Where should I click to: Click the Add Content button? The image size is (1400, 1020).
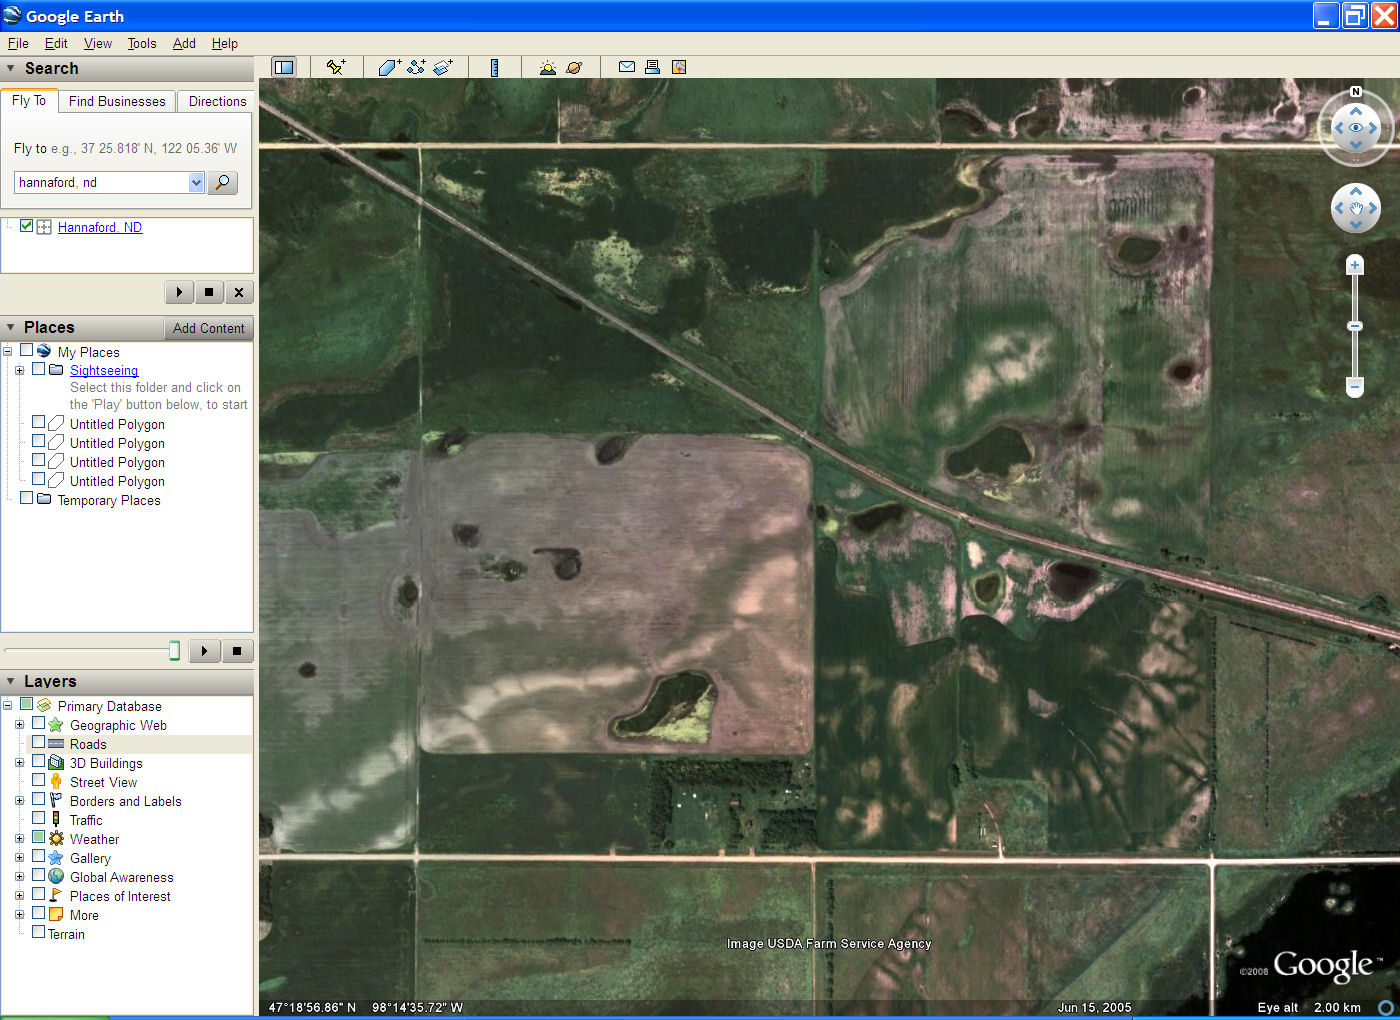208,328
